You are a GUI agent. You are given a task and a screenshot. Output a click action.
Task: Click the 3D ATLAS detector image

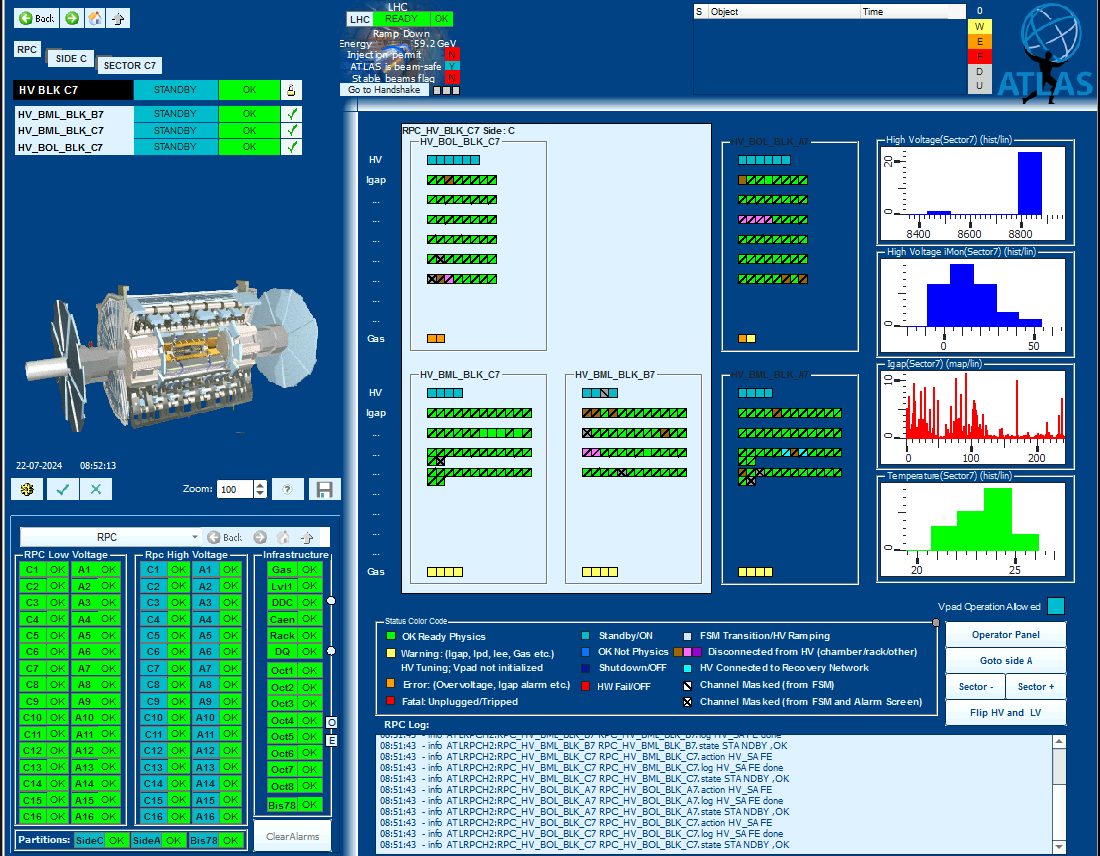[172, 355]
